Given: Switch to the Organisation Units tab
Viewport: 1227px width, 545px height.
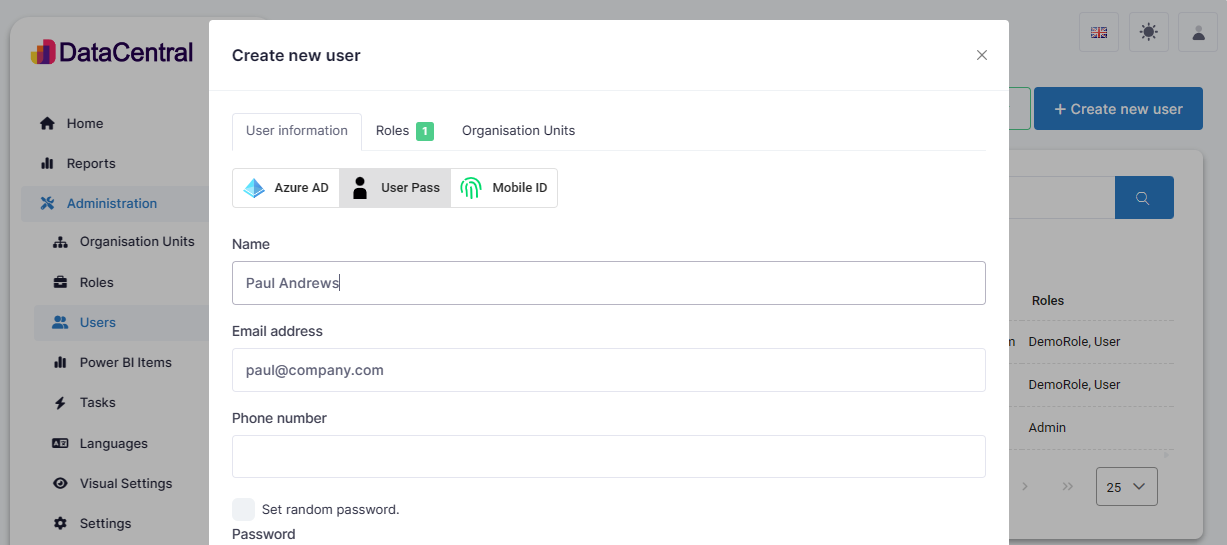Looking at the screenshot, I should (518, 131).
